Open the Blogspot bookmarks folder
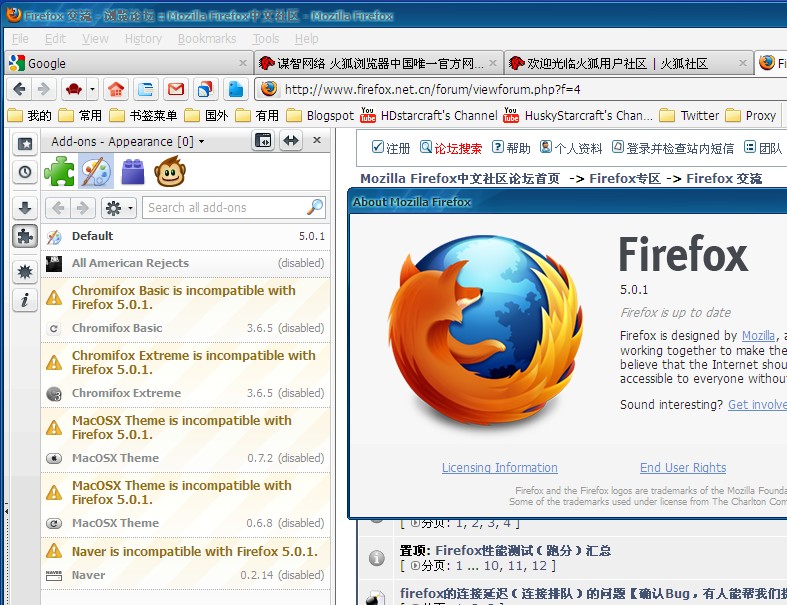The height and width of the screenshot is (605, 787). (320, 115)
